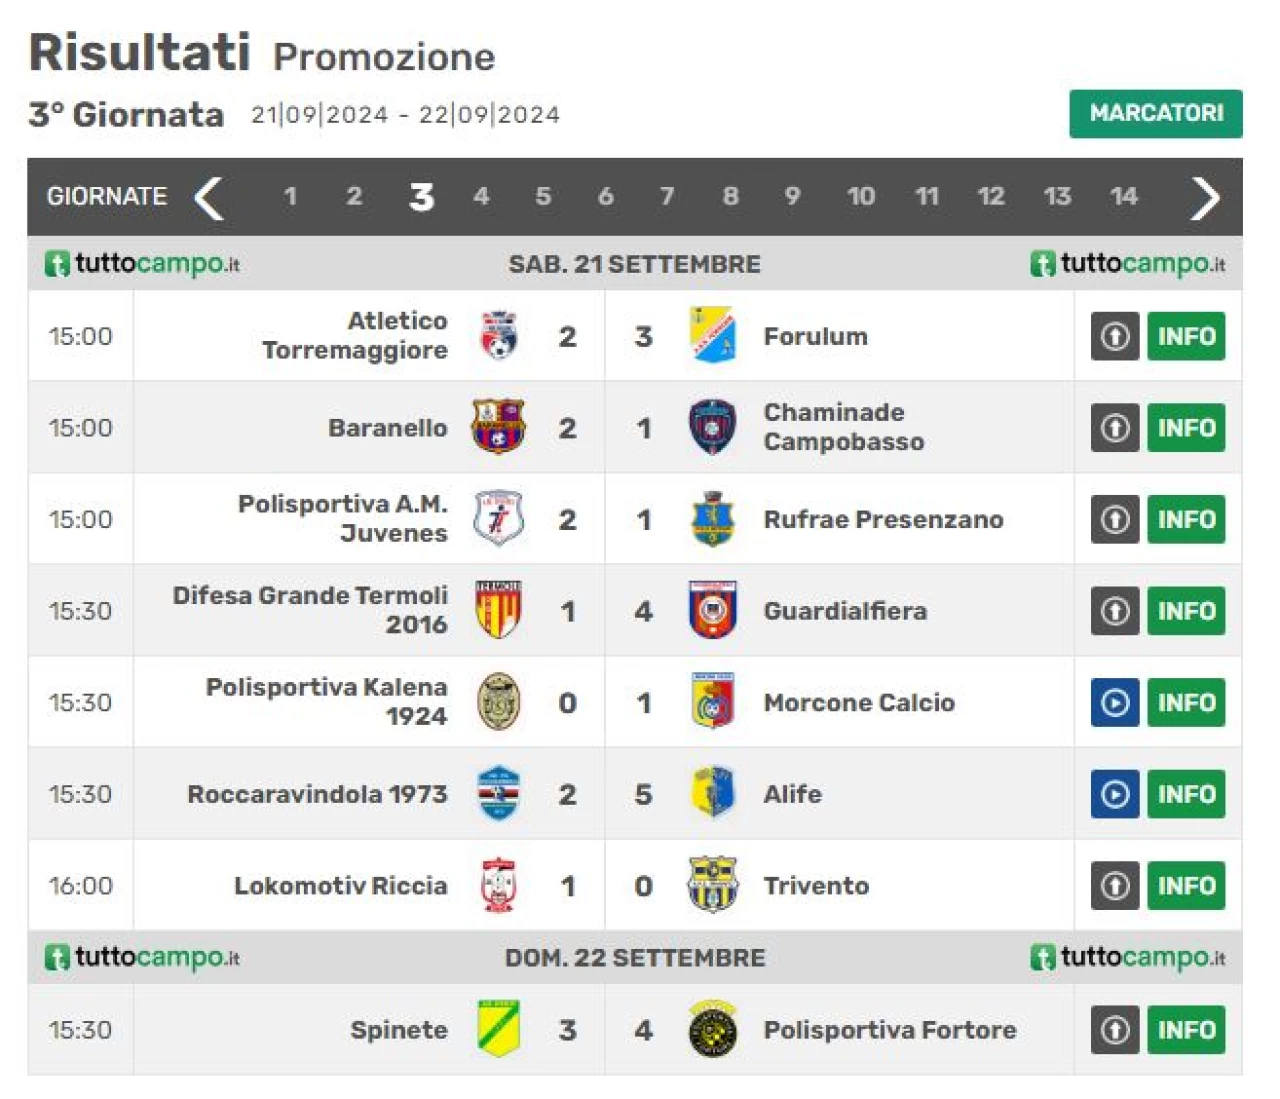Select giornata 10 tab

click(861, 197)
